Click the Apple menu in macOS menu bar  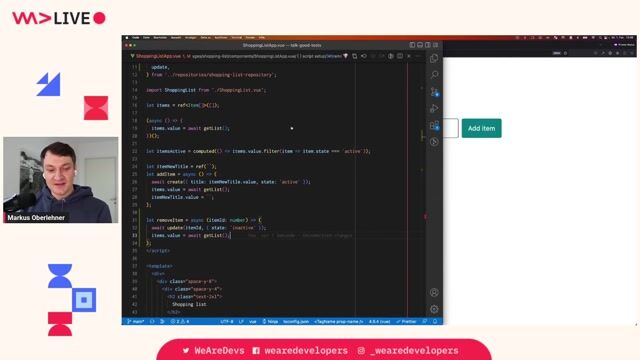coord(127,38)
